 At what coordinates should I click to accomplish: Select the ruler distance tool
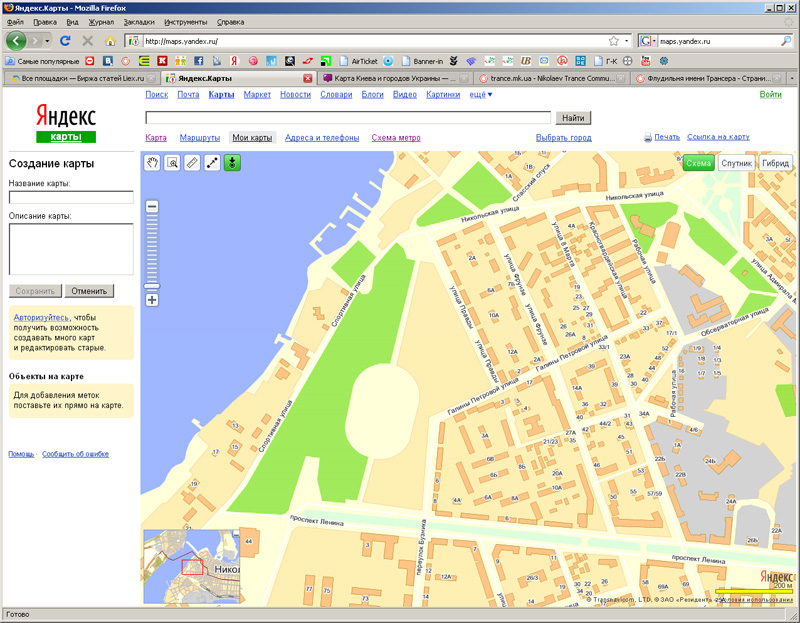point(192,163)
